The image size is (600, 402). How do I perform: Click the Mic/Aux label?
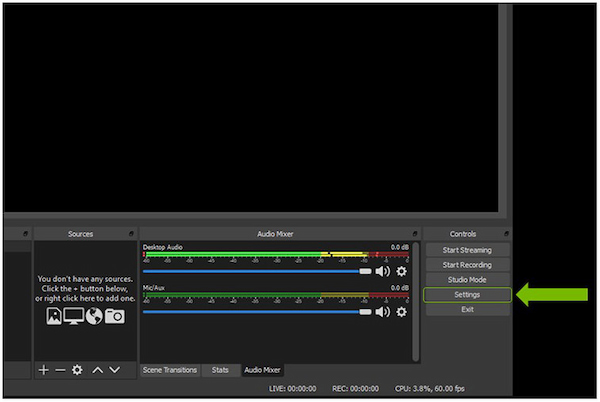[x=154, y=288]
